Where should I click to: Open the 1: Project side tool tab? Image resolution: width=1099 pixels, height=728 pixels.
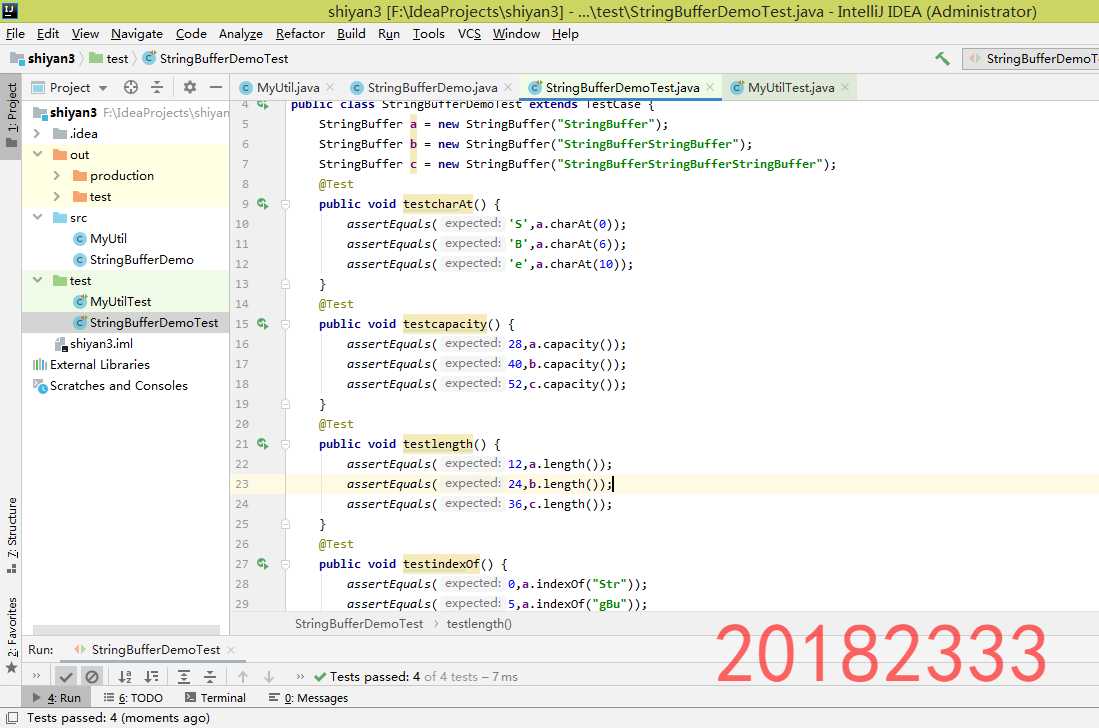11,116
